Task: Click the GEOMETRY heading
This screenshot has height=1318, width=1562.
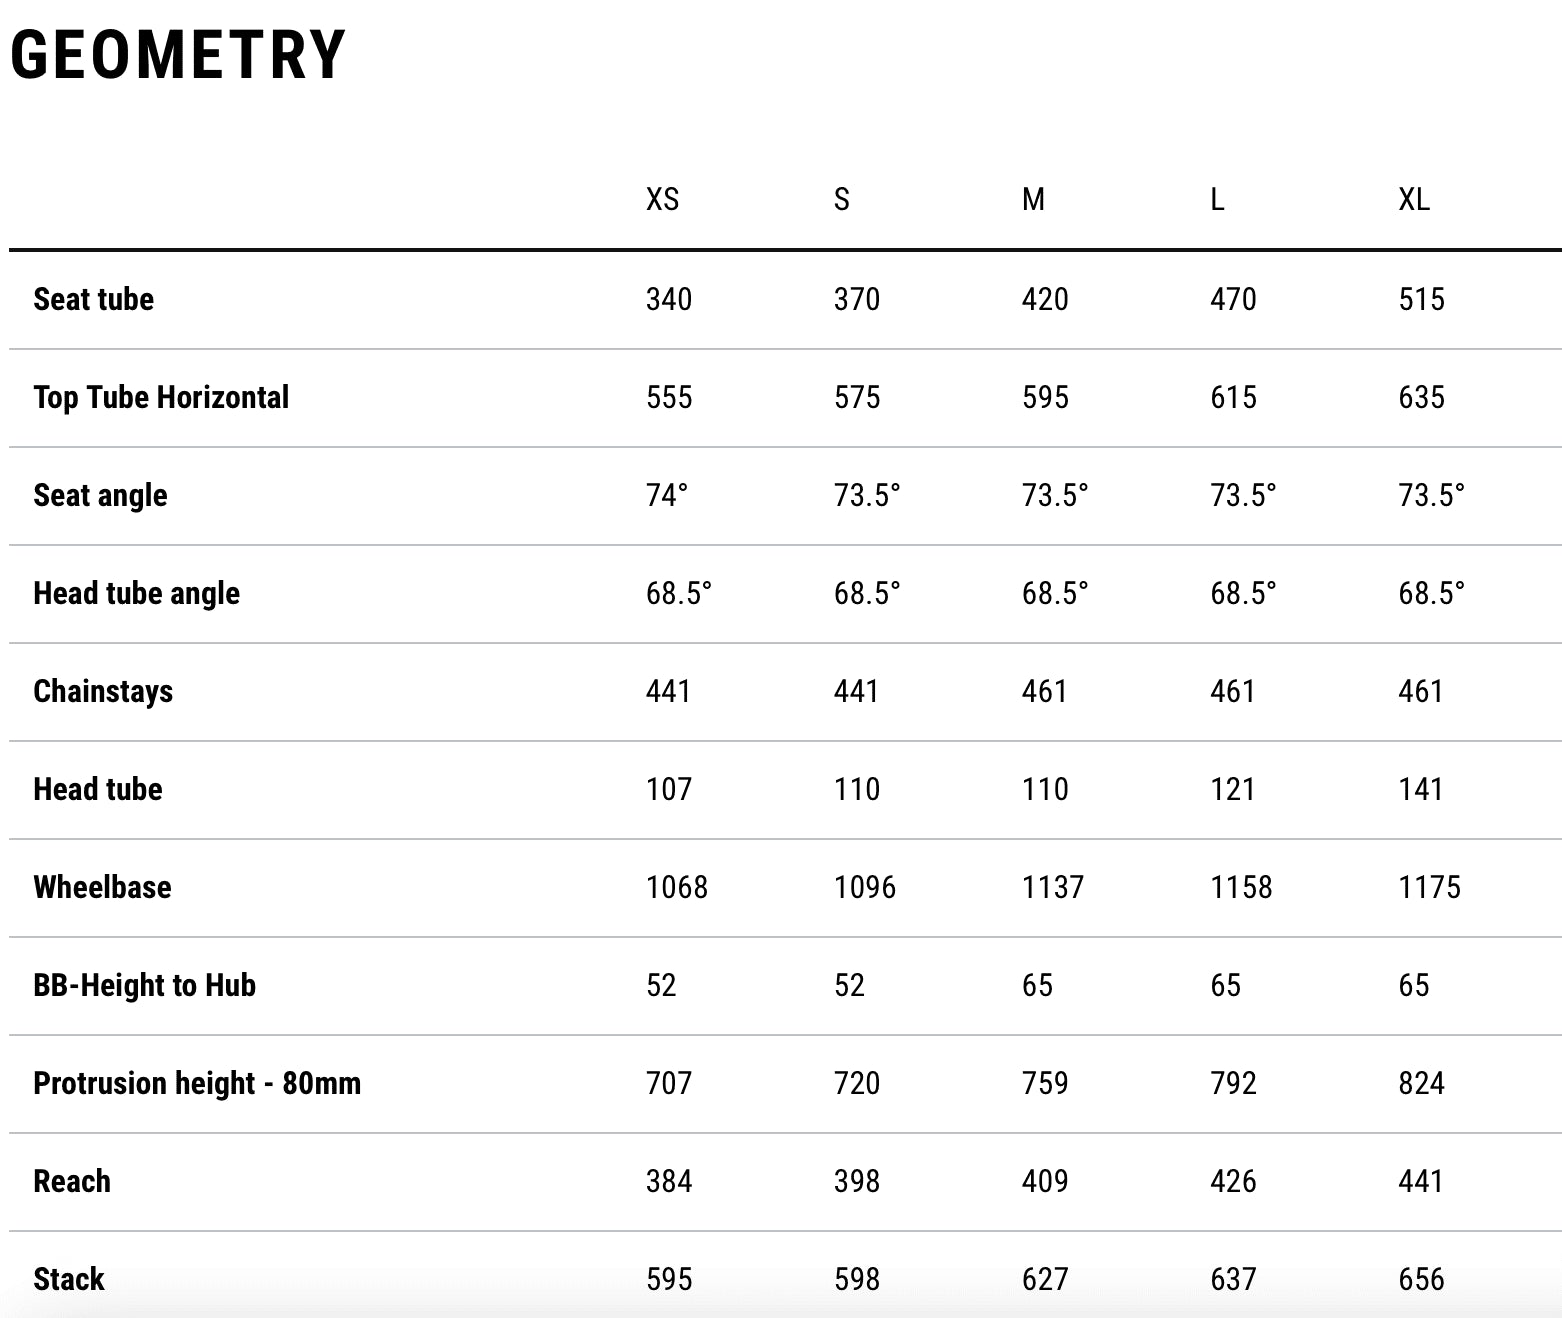Action: [x=178, y=55]
